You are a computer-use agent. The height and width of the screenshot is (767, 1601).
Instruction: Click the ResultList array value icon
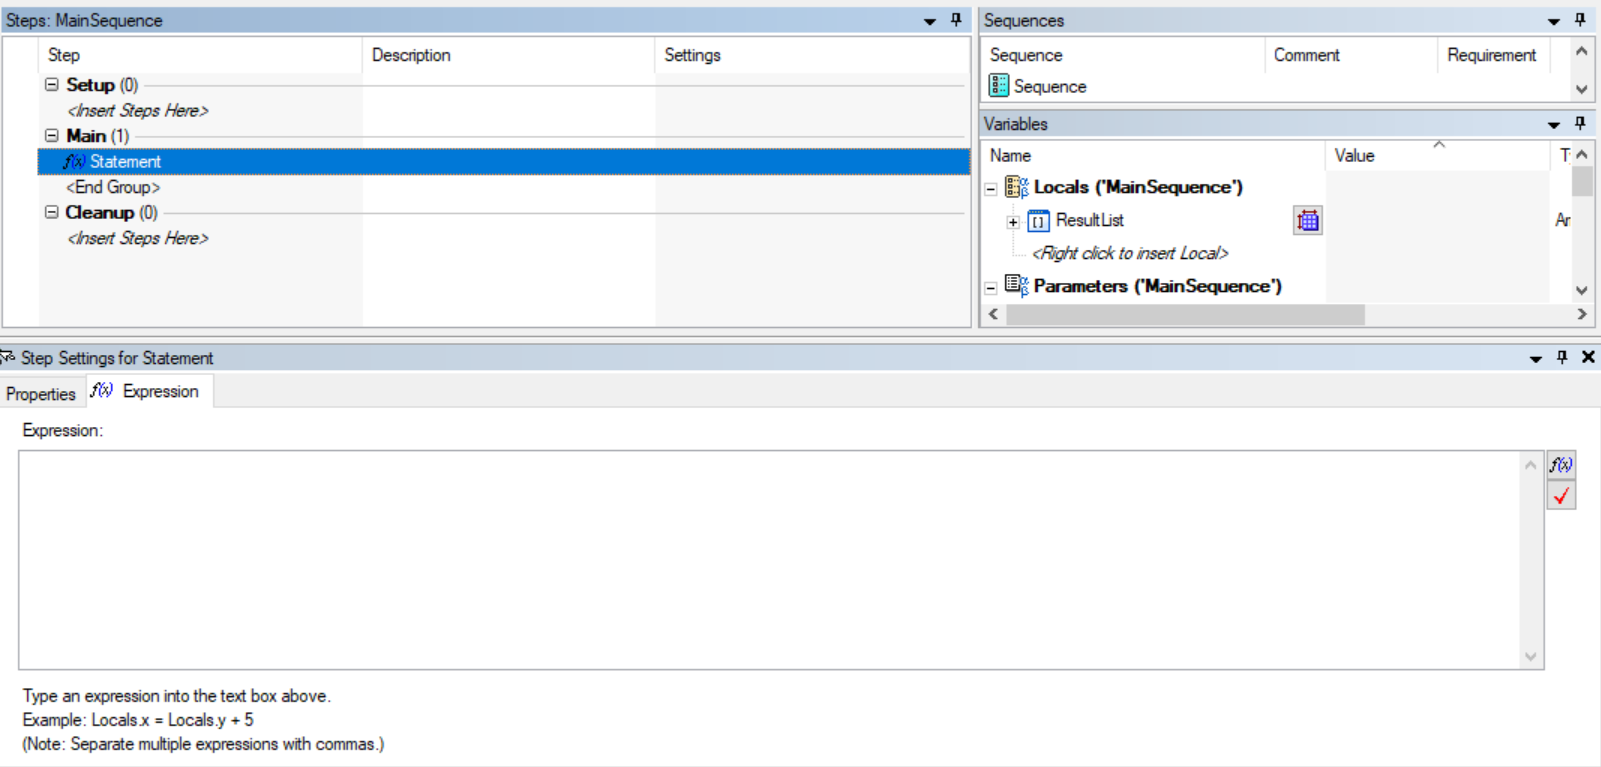[x=1307, y=221]
